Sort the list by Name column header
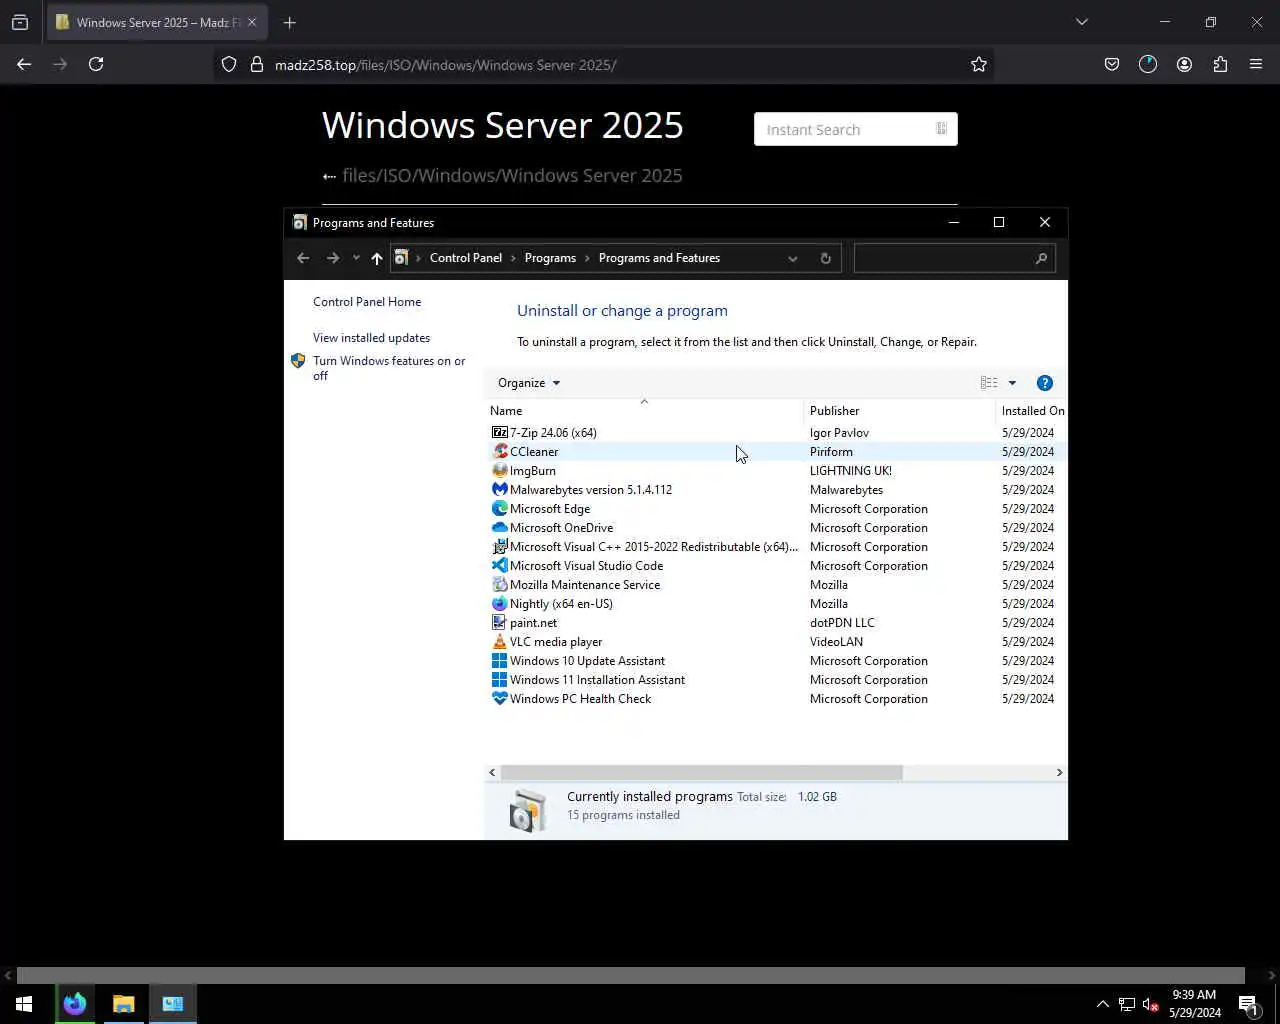This screenshot has height=1024, width=1280. [645, 411]
